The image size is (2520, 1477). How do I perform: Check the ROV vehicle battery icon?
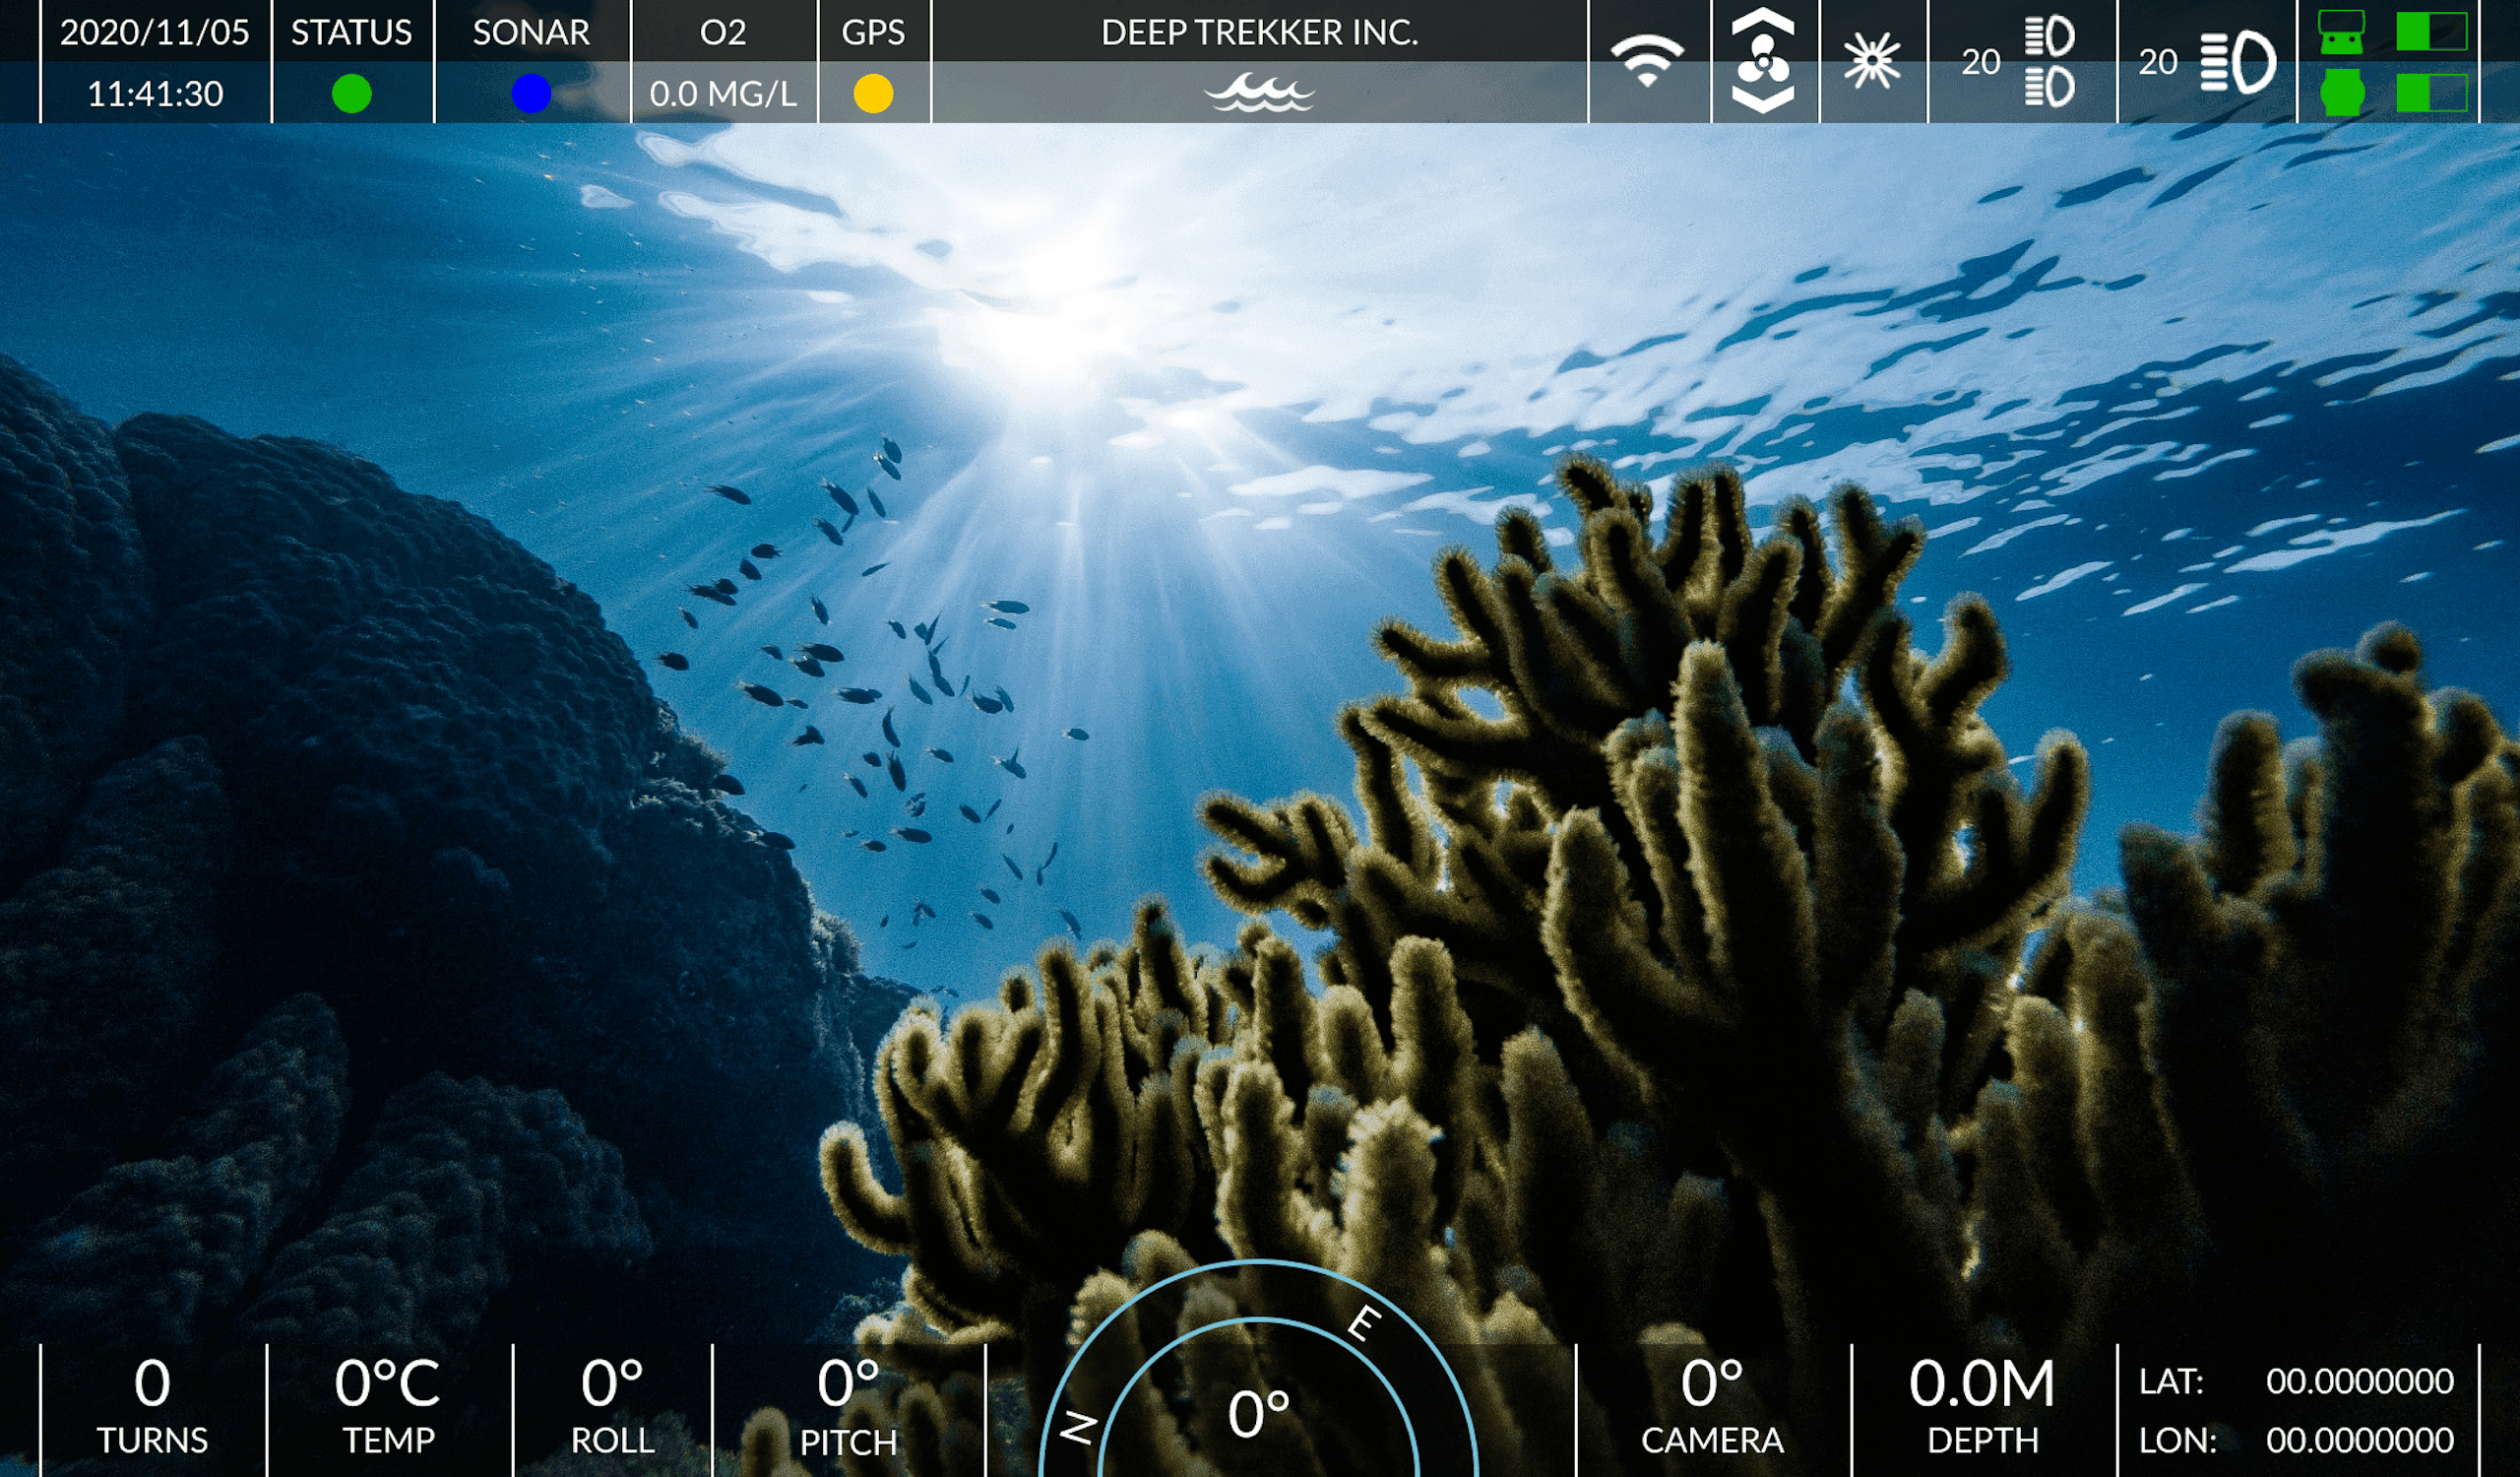tap(2342, 93)
